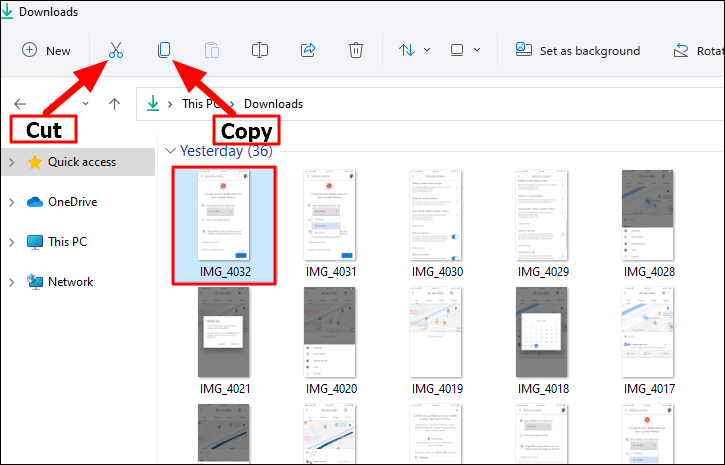
Task: Click the Back navigation arrow
Action: 20,103
